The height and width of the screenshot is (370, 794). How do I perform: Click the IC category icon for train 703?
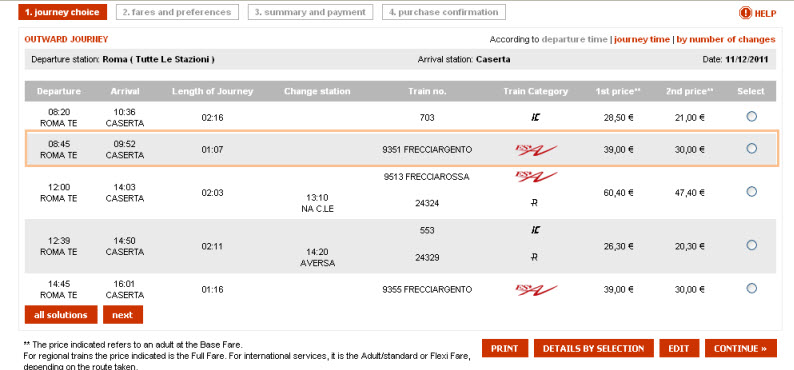(535, 118)
